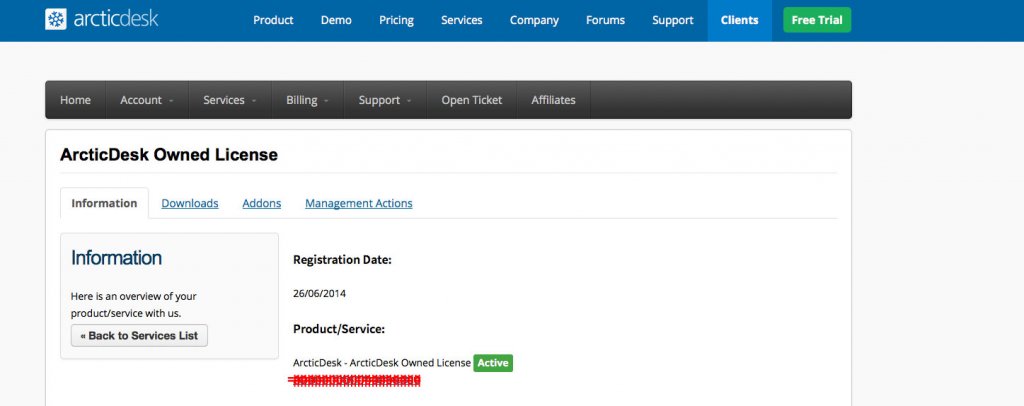This screenshot has height=406, width=1024.
Task: Open the Forums link
Action: point(605,20)
